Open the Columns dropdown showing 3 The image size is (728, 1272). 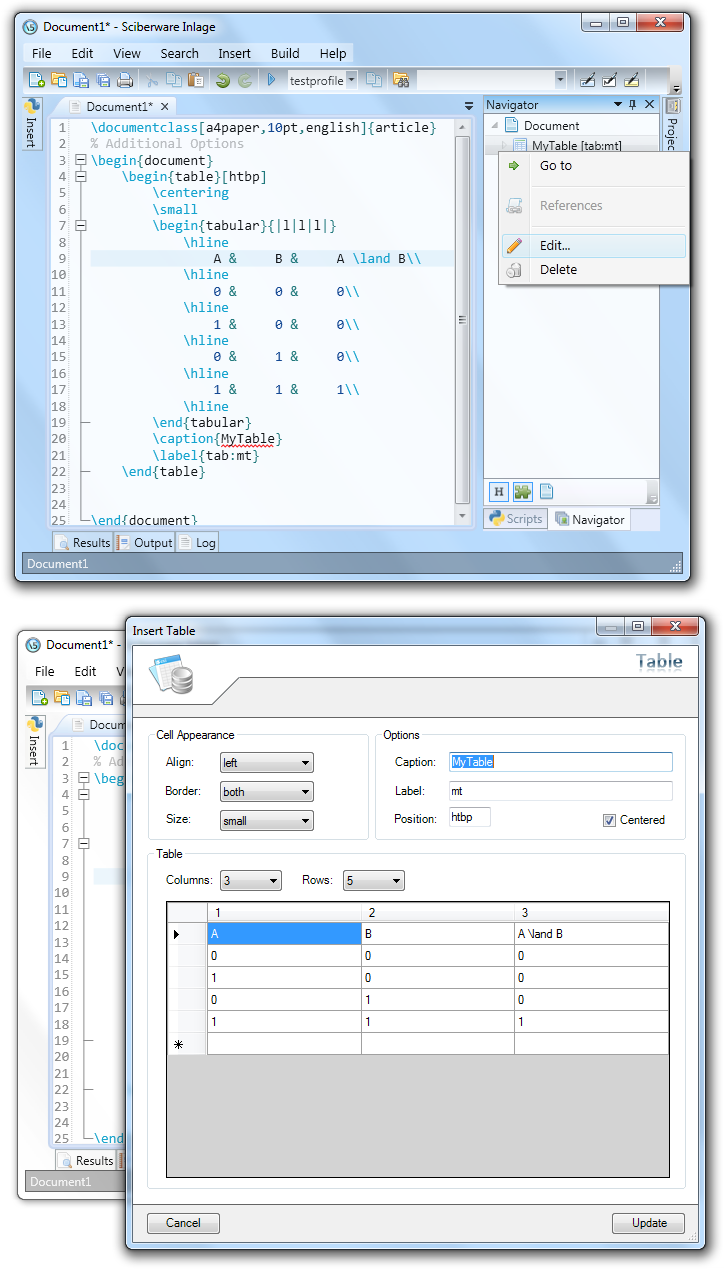(273, 881)
